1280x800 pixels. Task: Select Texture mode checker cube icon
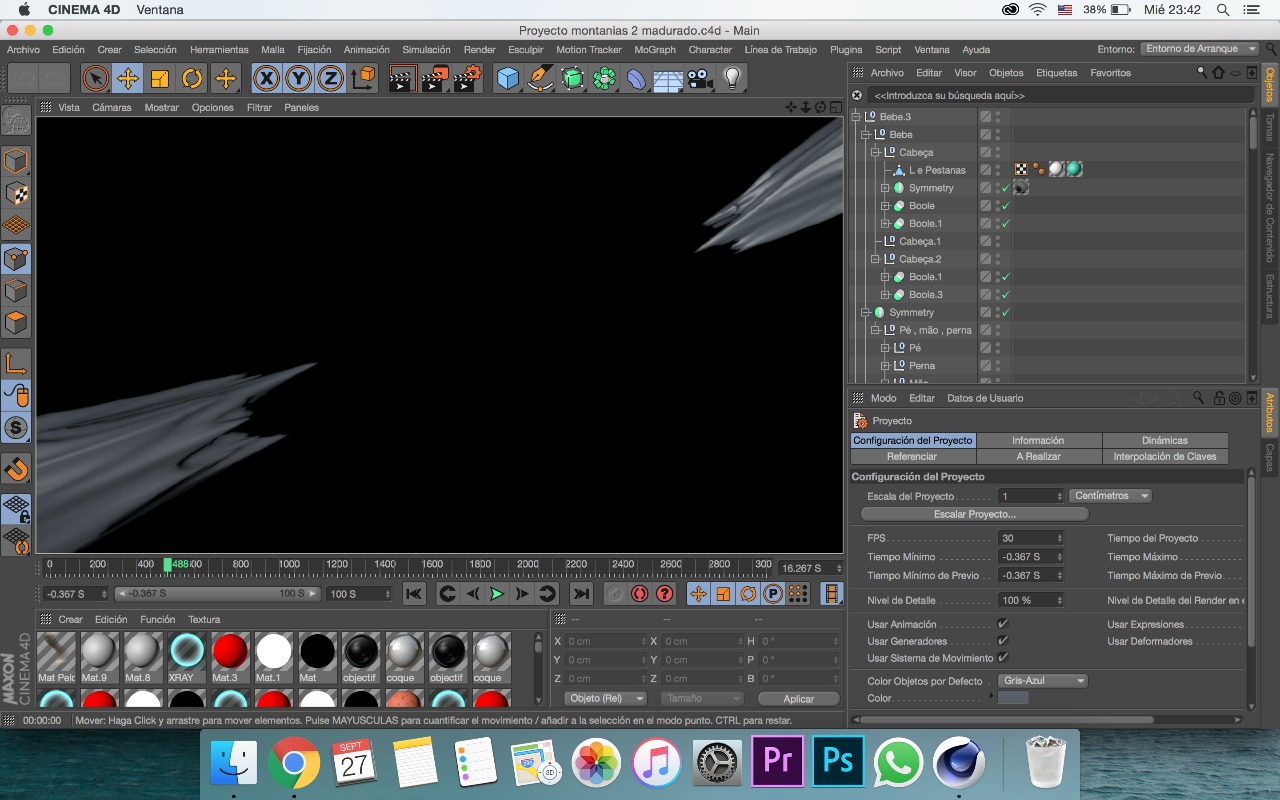point(16,194)
